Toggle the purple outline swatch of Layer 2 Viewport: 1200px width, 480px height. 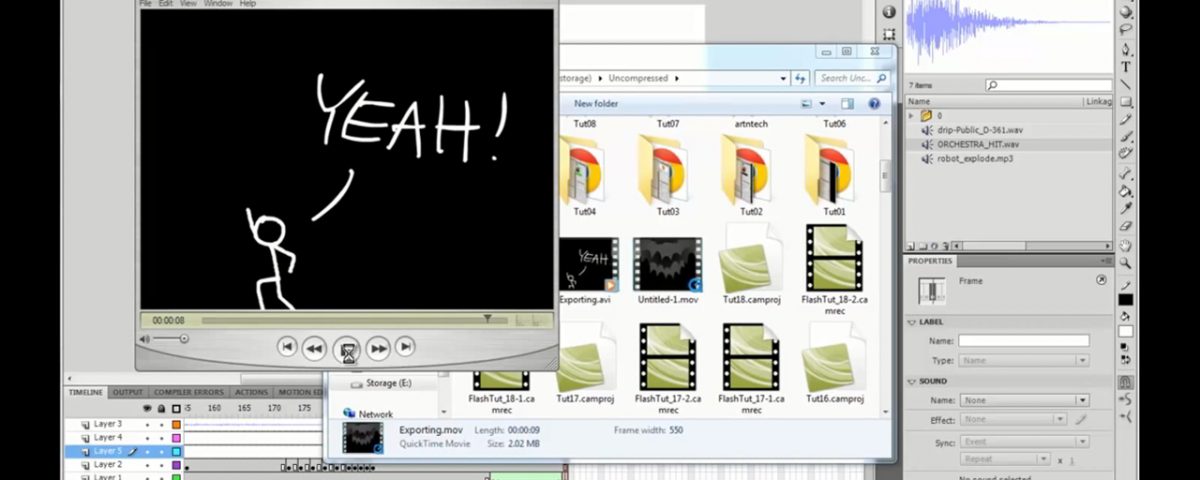(x=176, y=465)
